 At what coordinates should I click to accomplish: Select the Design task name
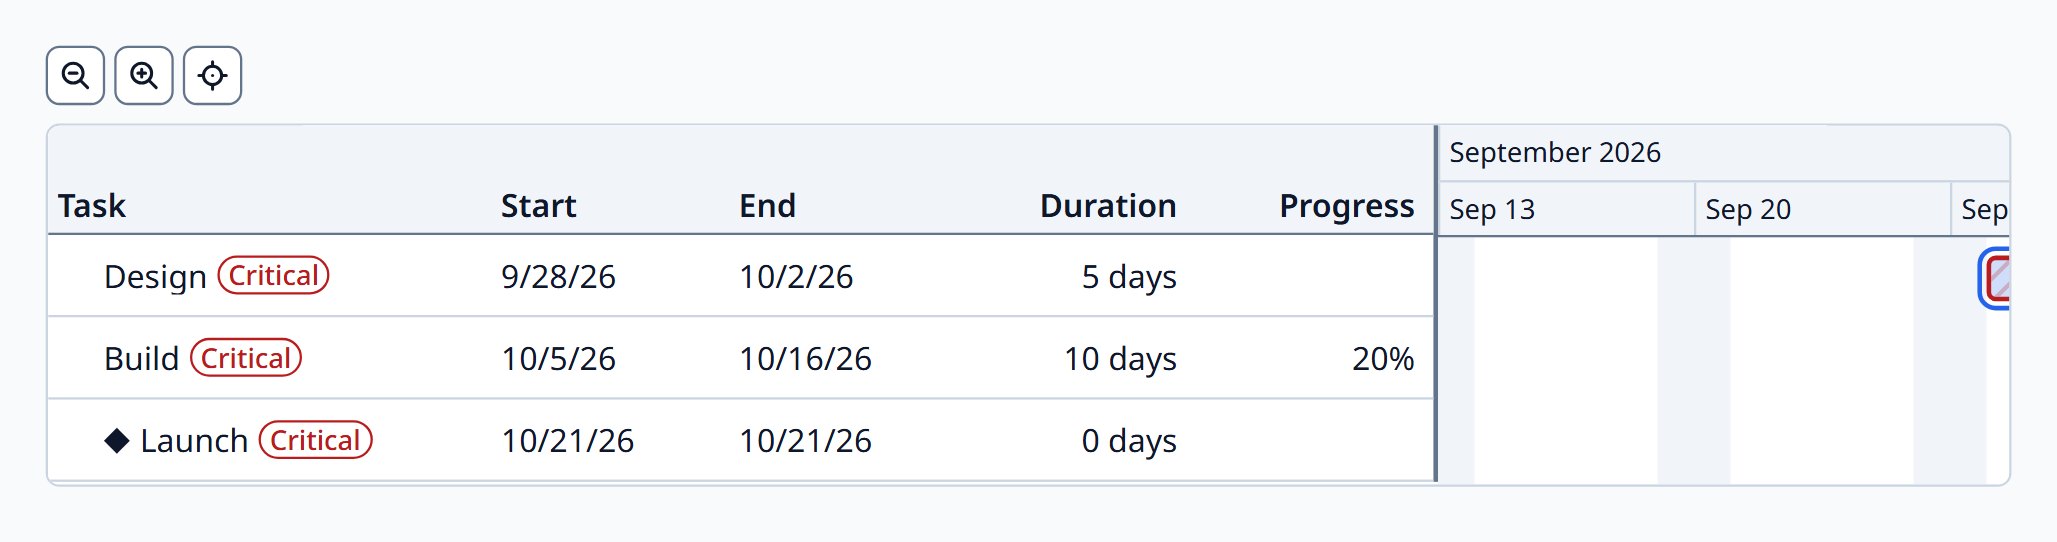pos(155,276)
